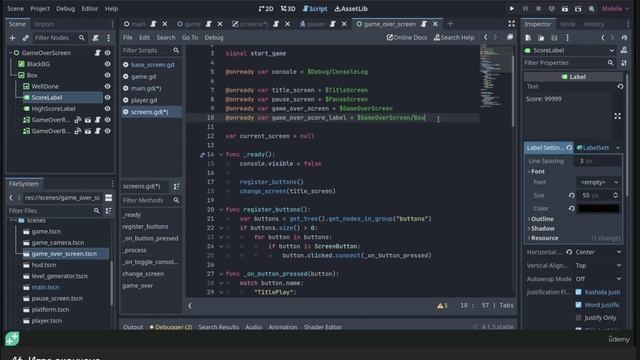This screenshot has width=640, height=360.
Task: Switch to the Node dock tab
Action: click(x=568, y=24)
